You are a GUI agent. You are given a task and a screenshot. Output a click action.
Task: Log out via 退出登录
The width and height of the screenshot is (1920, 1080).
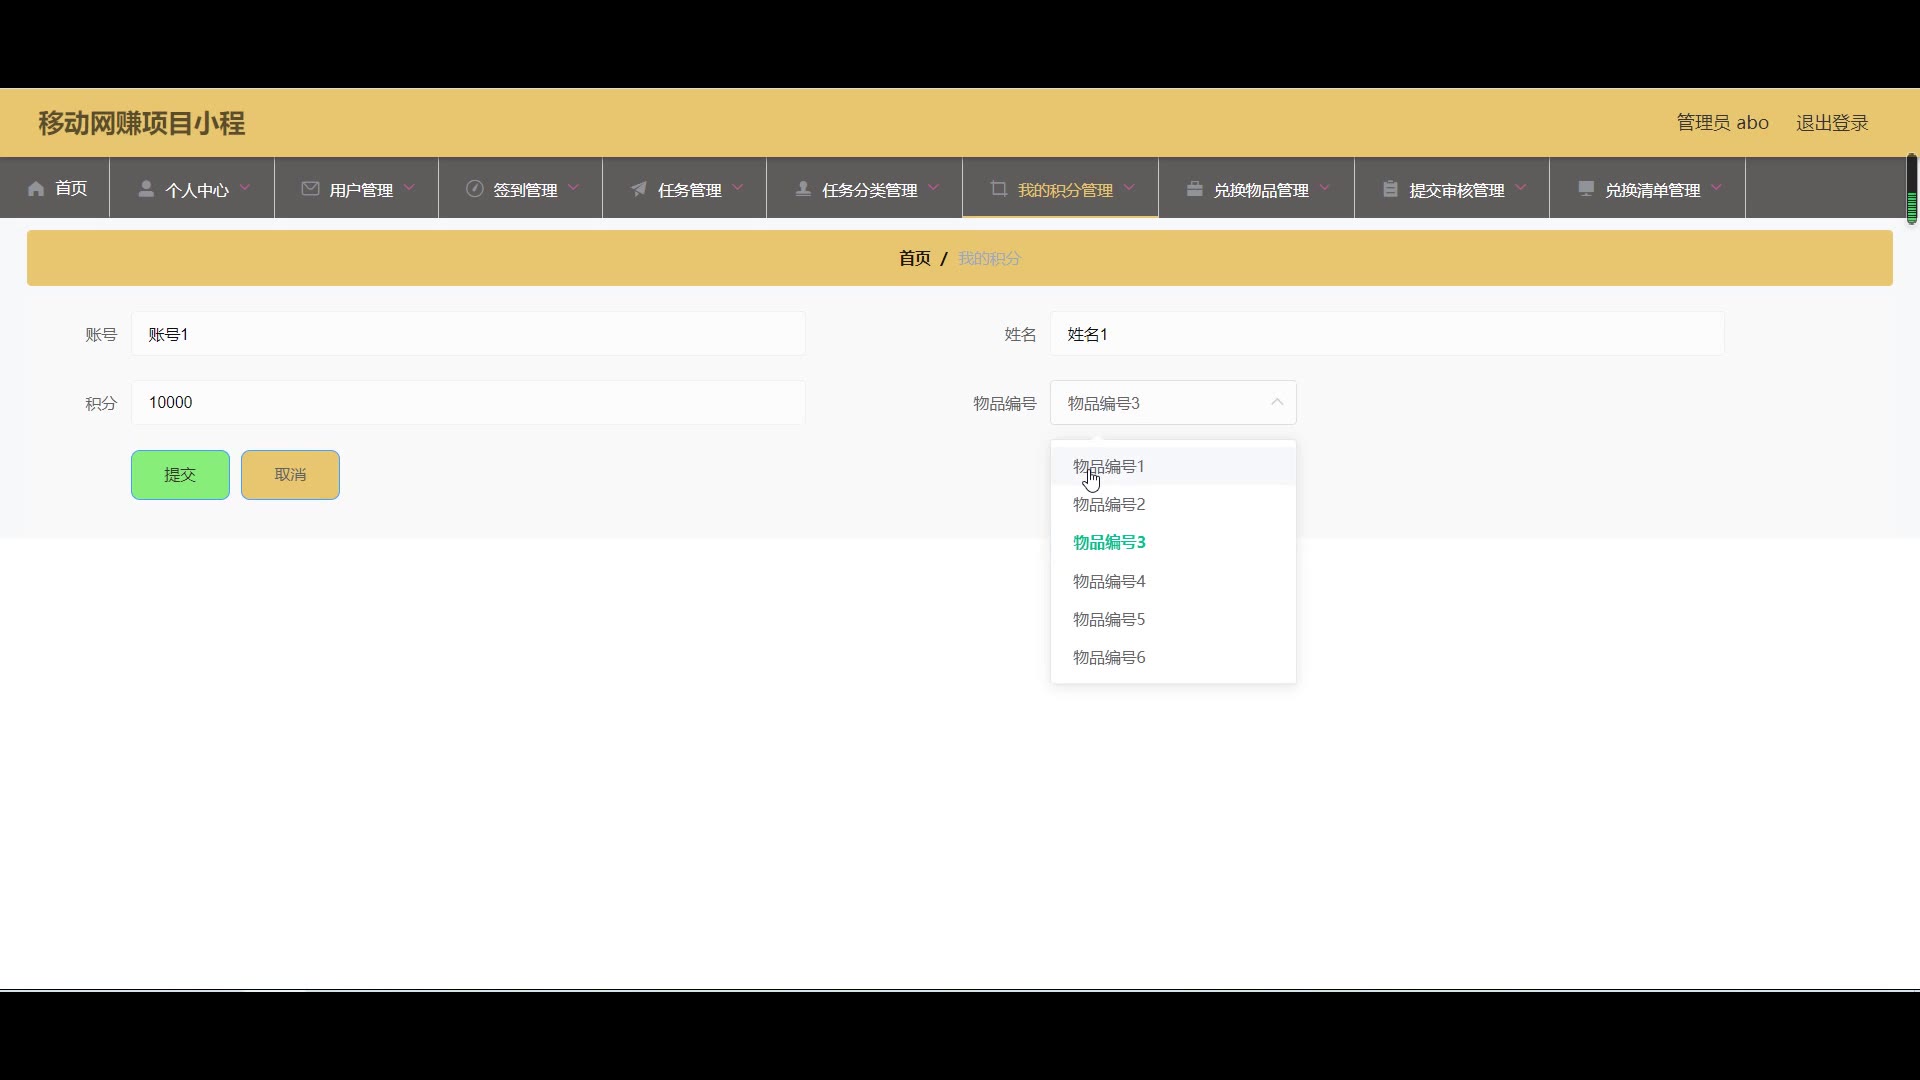[x=1832, y=123]
